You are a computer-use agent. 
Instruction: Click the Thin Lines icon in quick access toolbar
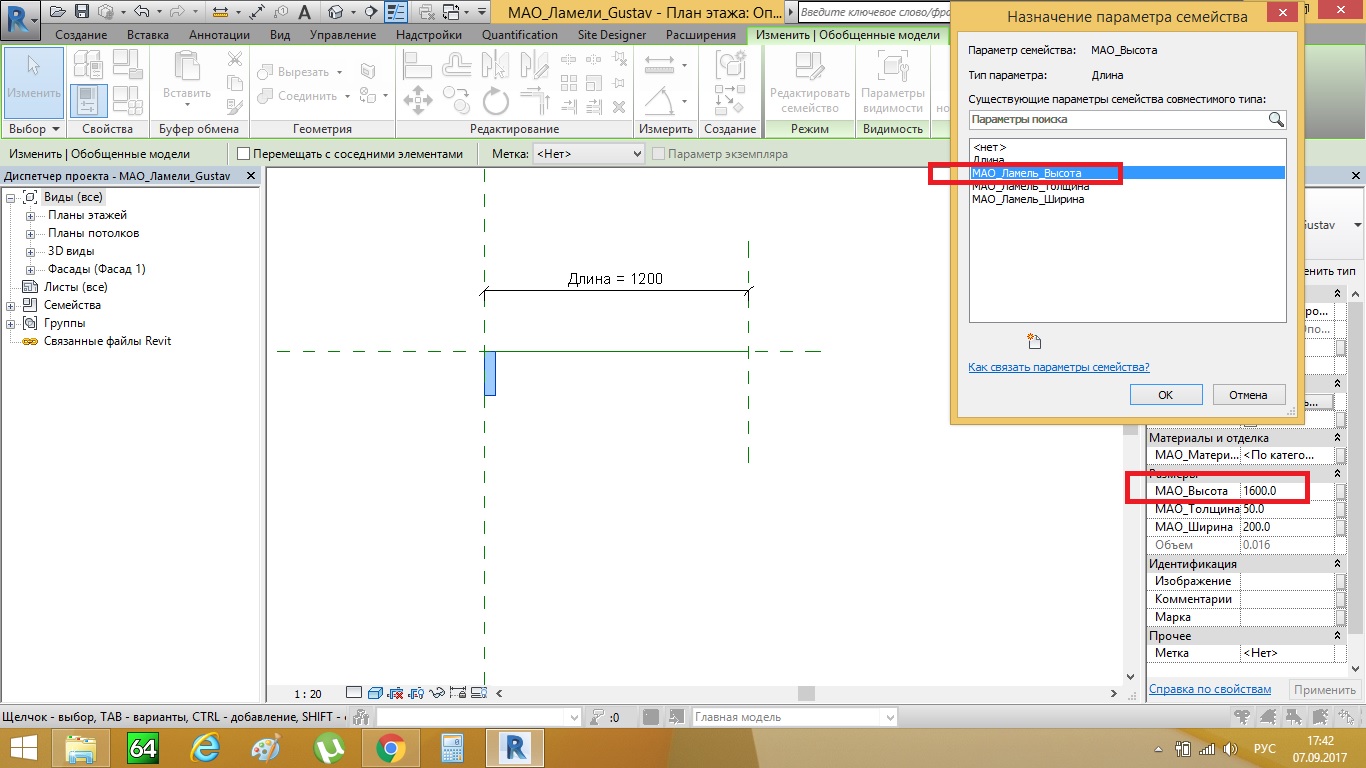[x=396, y=12]
